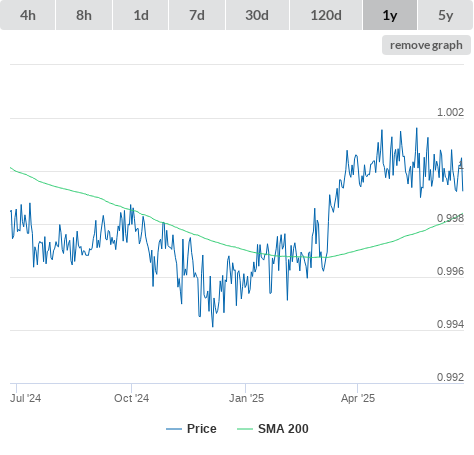
Task: Click the Oct '24 axis tick label
Action: (x=131, y=398)
